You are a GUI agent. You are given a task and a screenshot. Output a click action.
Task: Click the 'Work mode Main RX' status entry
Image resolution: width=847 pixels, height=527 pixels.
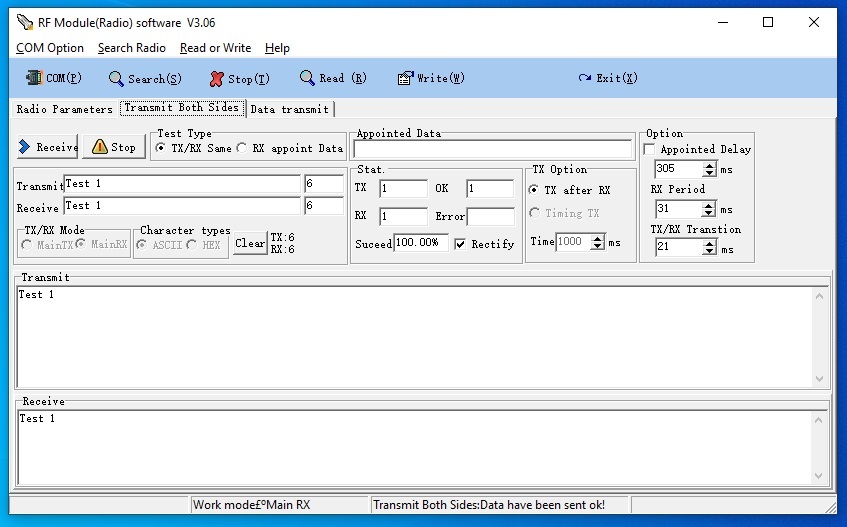point(252,505)
